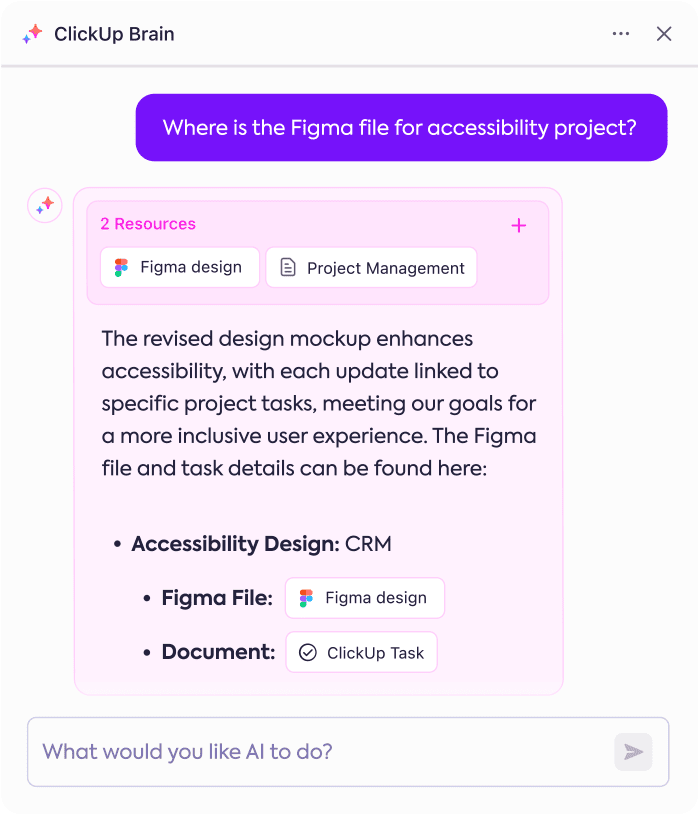Focus the "What would you like AI to do?" field

pyautogui.click(x=320, y=751)
